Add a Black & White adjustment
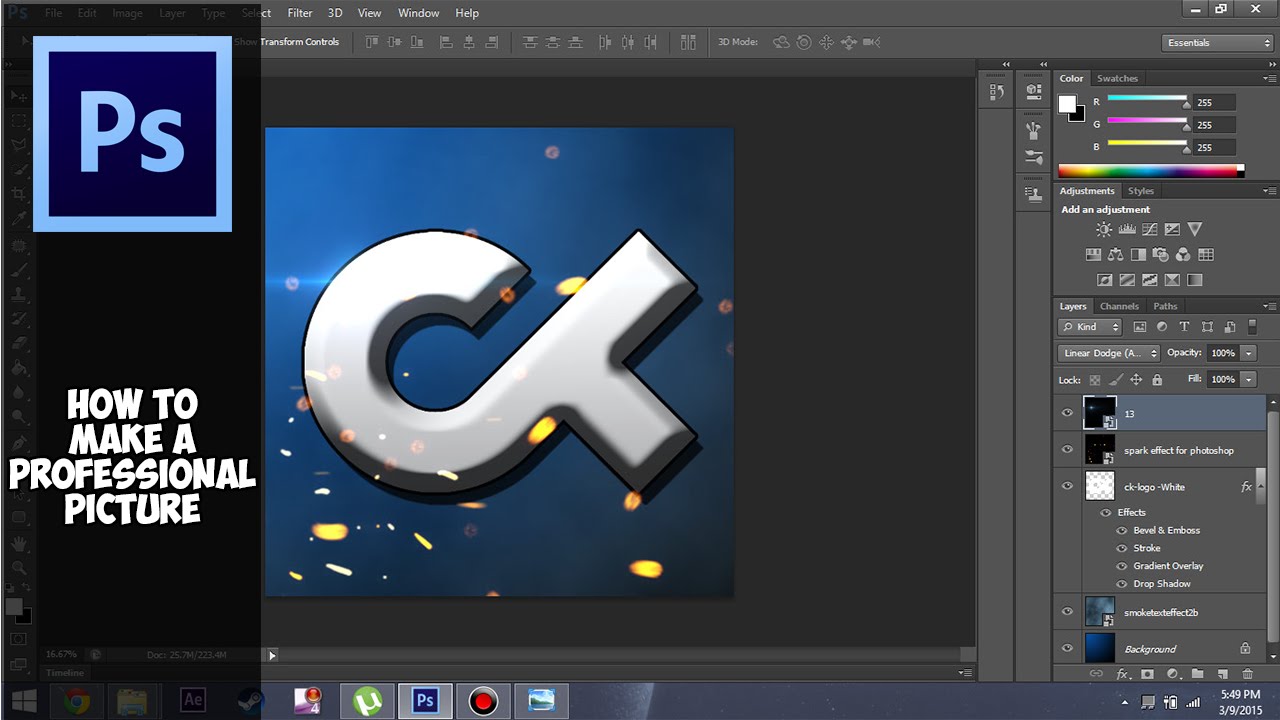 1138,255
